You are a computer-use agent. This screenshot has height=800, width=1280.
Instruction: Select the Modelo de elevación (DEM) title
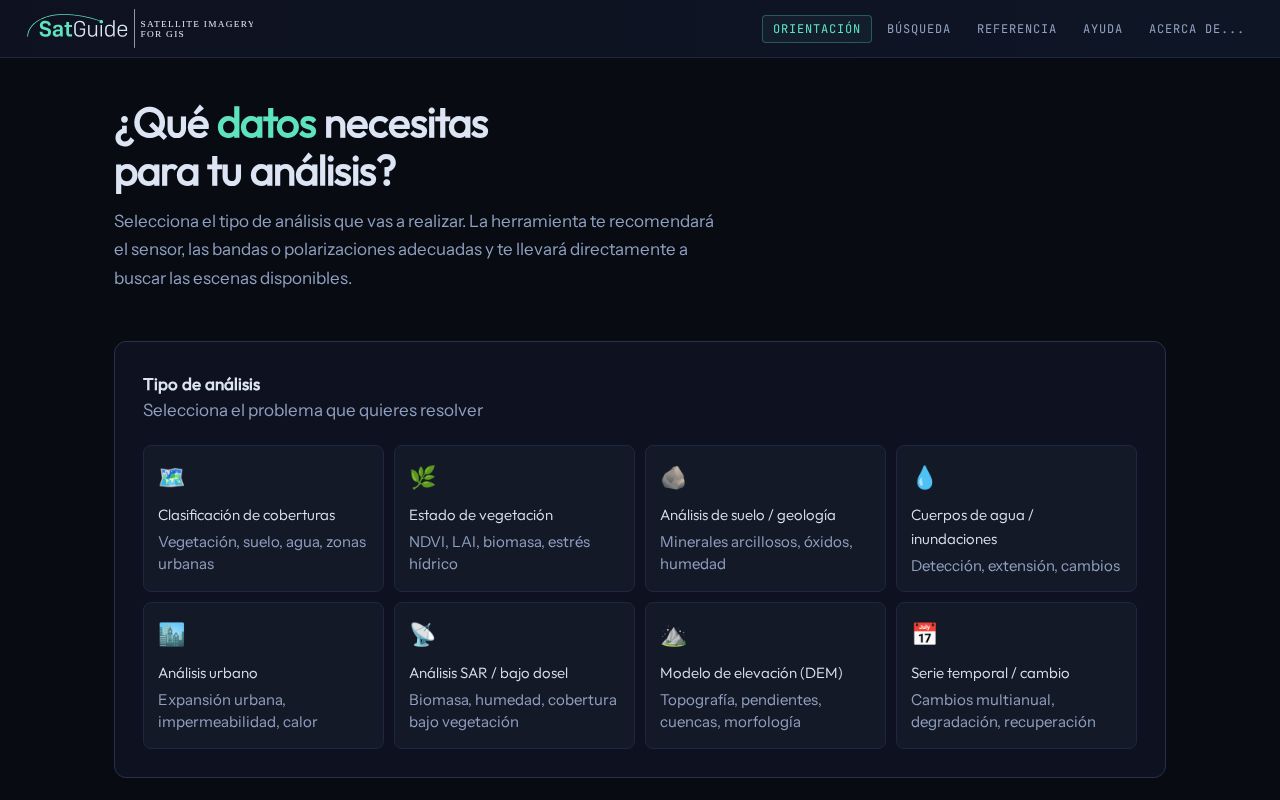point(751,673)
